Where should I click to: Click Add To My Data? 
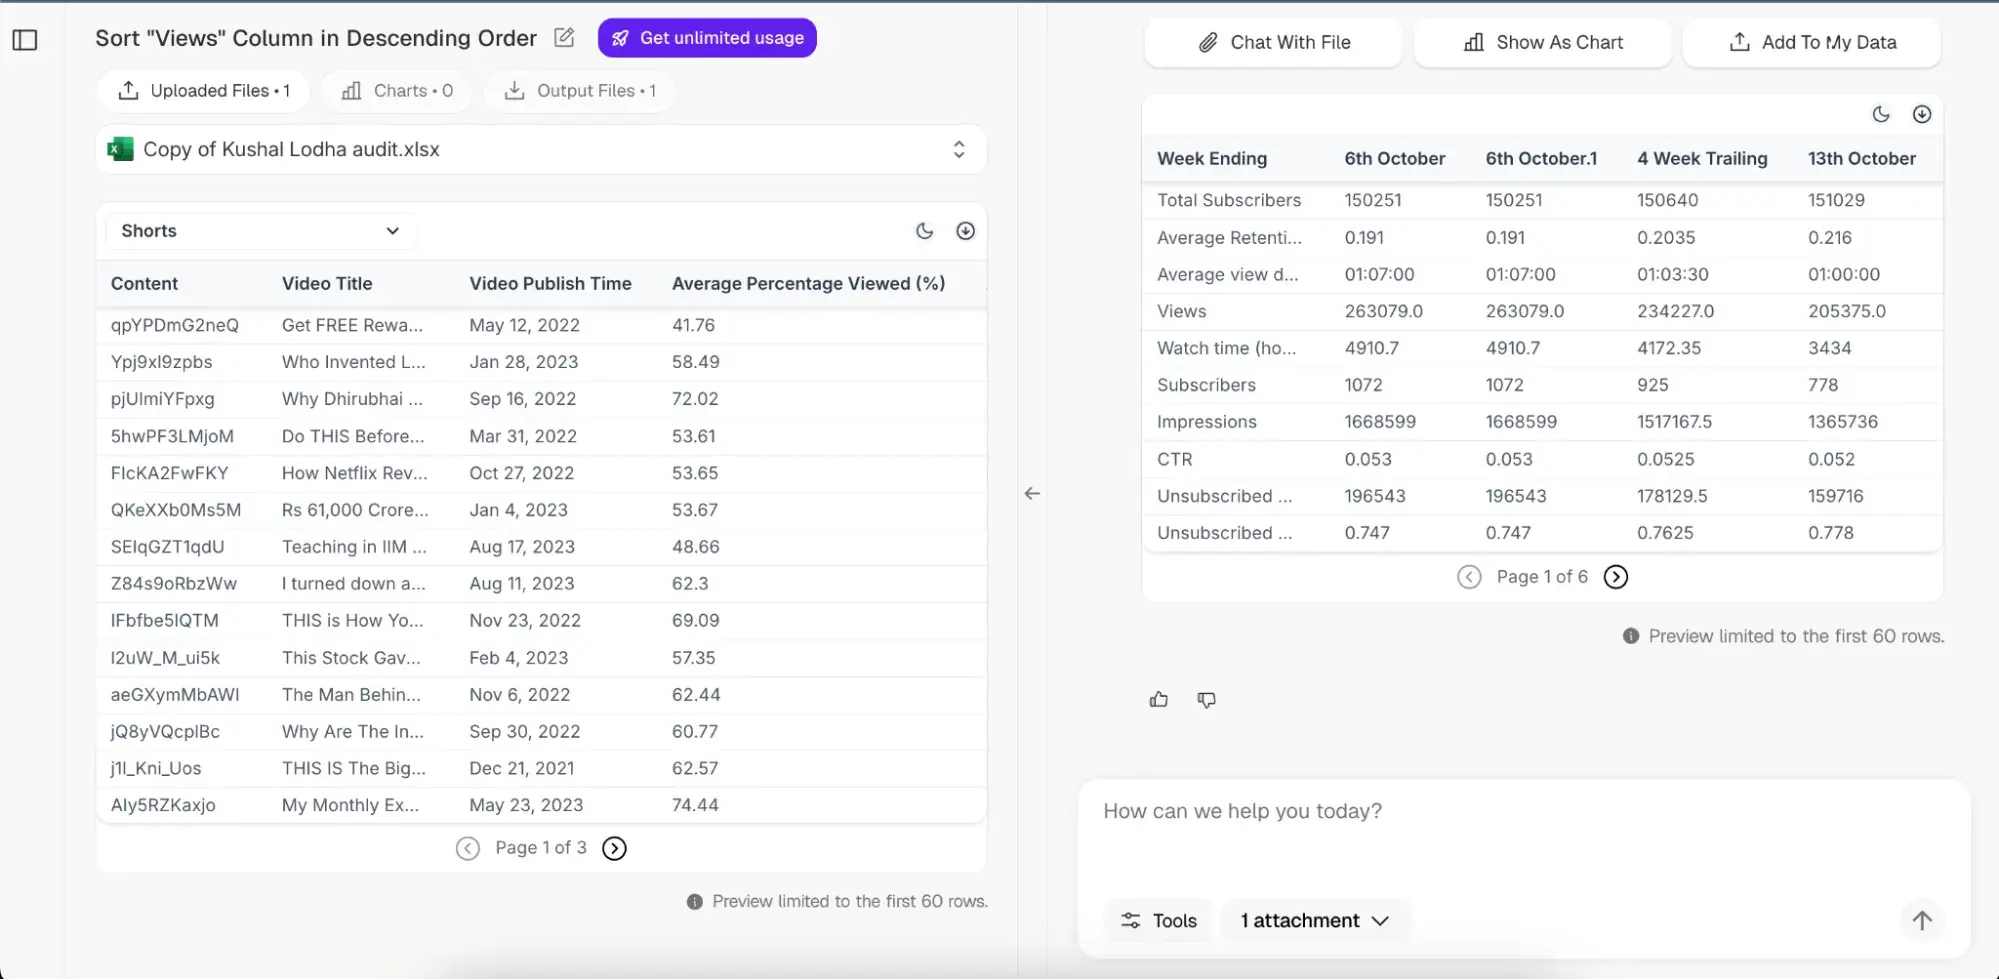click(x=1810, y=42)
